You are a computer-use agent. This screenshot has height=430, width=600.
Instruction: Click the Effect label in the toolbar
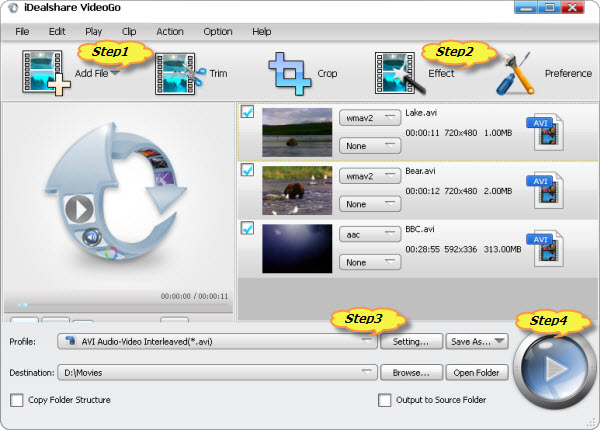point(441,73)
